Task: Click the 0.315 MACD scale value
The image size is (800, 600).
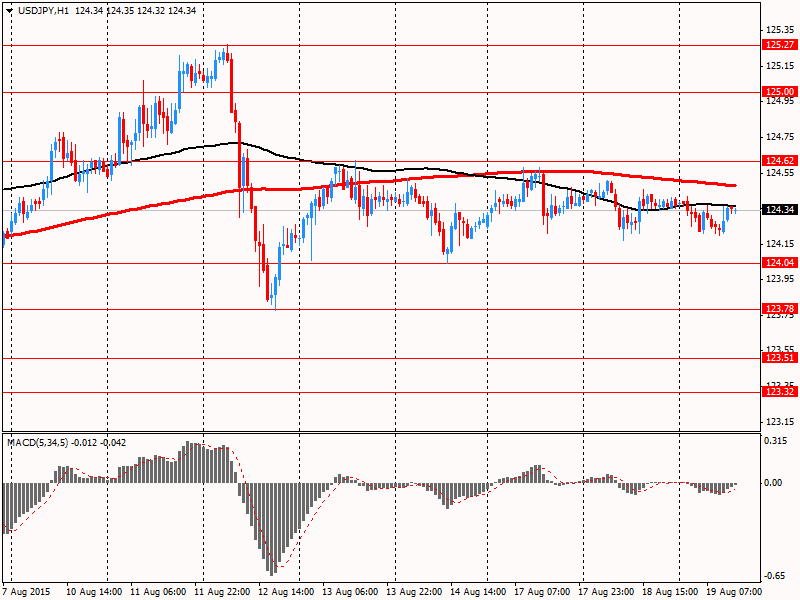Action: click(x=775, y=441)
